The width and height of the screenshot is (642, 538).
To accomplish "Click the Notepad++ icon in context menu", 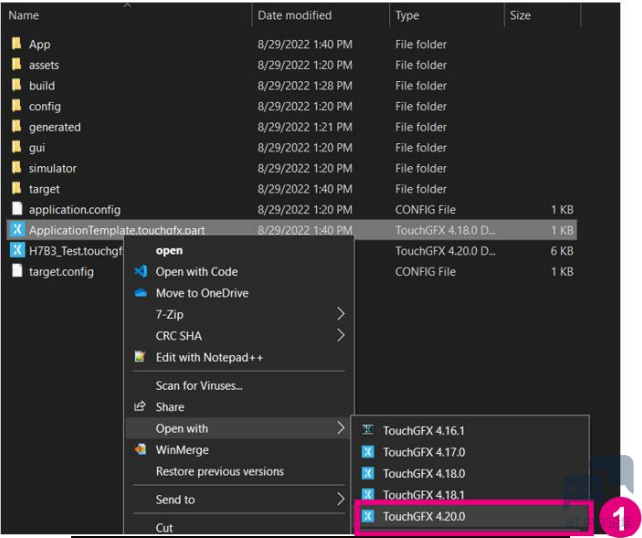I will (140, 357).
